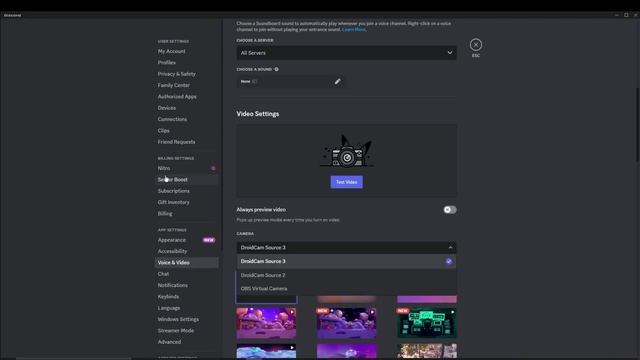Open the Choose a Server dropdown
The width and height of the screenshot is (640, 360).
347,53
